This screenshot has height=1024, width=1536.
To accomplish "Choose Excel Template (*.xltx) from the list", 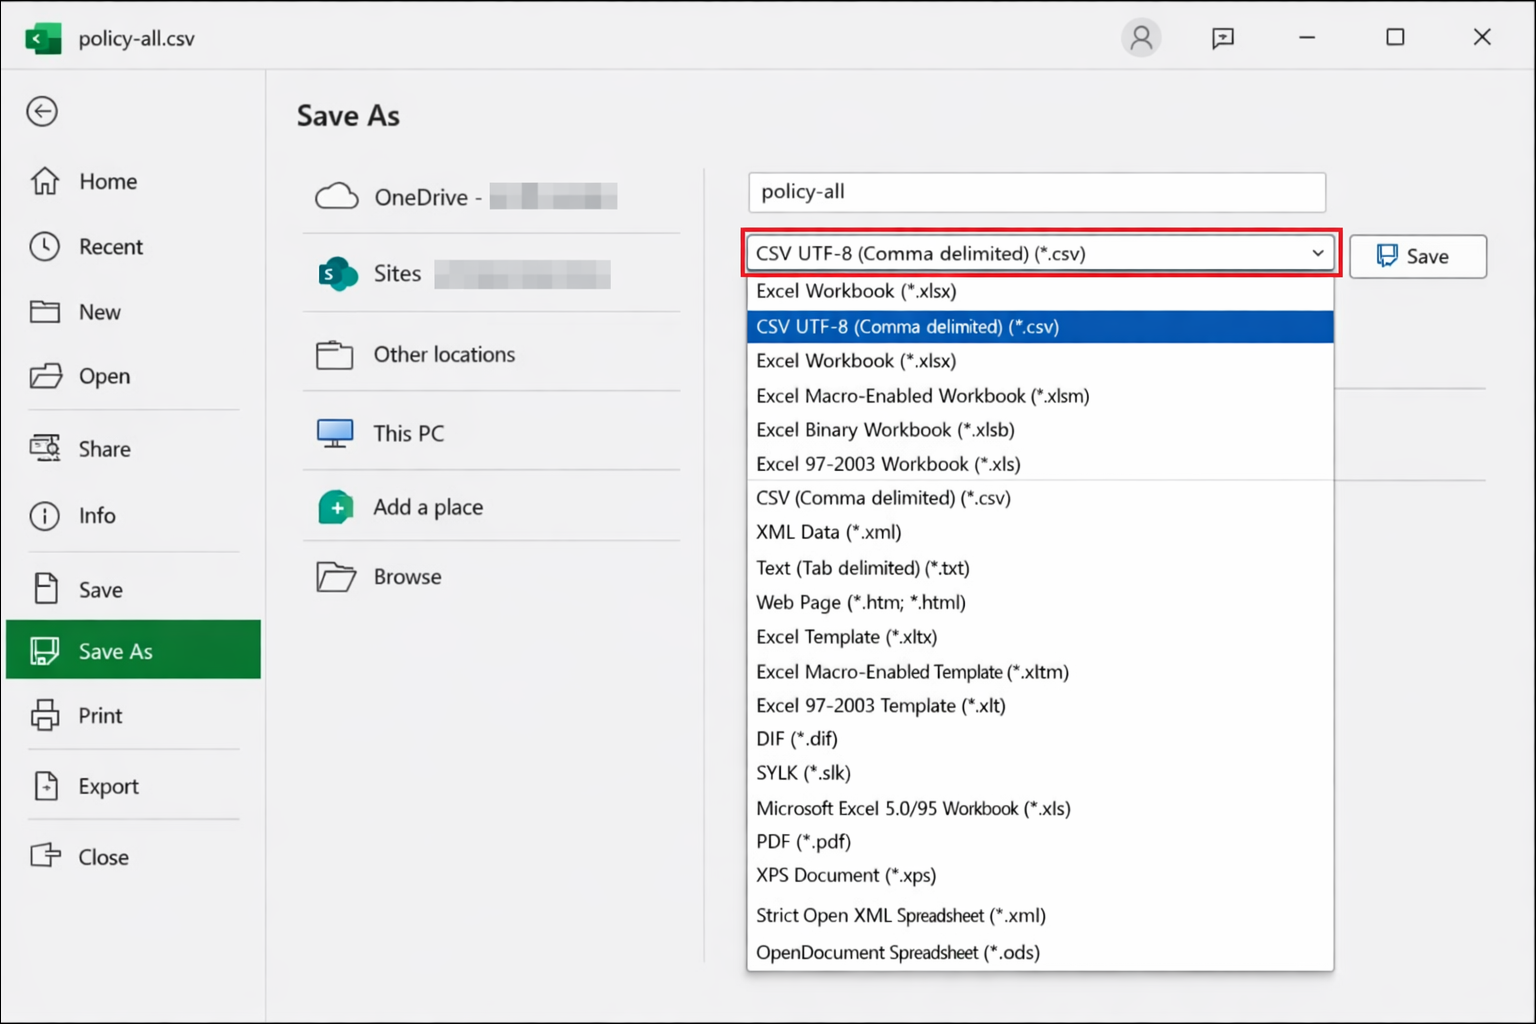I will (1040, 637).
